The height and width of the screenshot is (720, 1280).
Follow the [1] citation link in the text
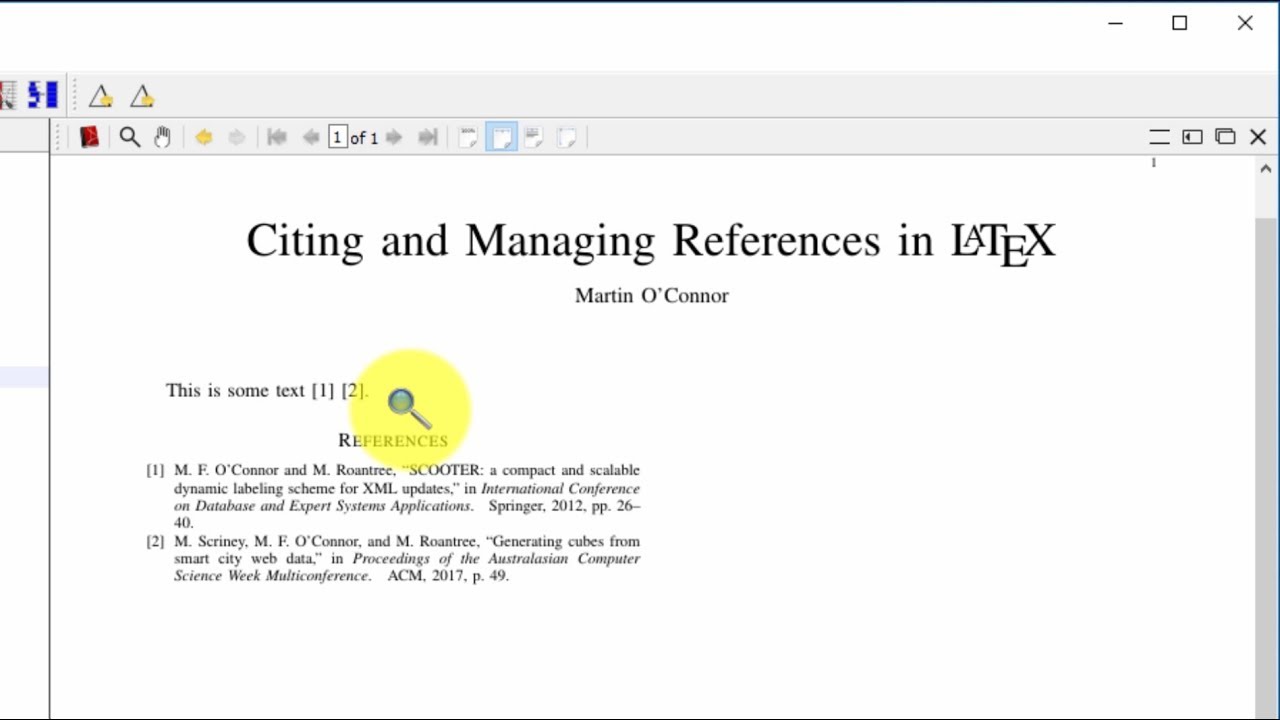pos(322,390)
